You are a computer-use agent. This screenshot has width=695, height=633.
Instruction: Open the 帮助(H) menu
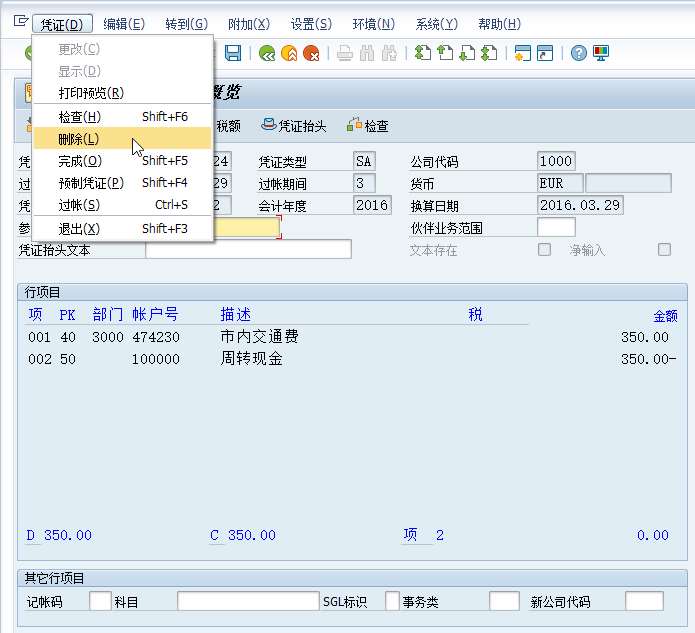pos(500,24)
